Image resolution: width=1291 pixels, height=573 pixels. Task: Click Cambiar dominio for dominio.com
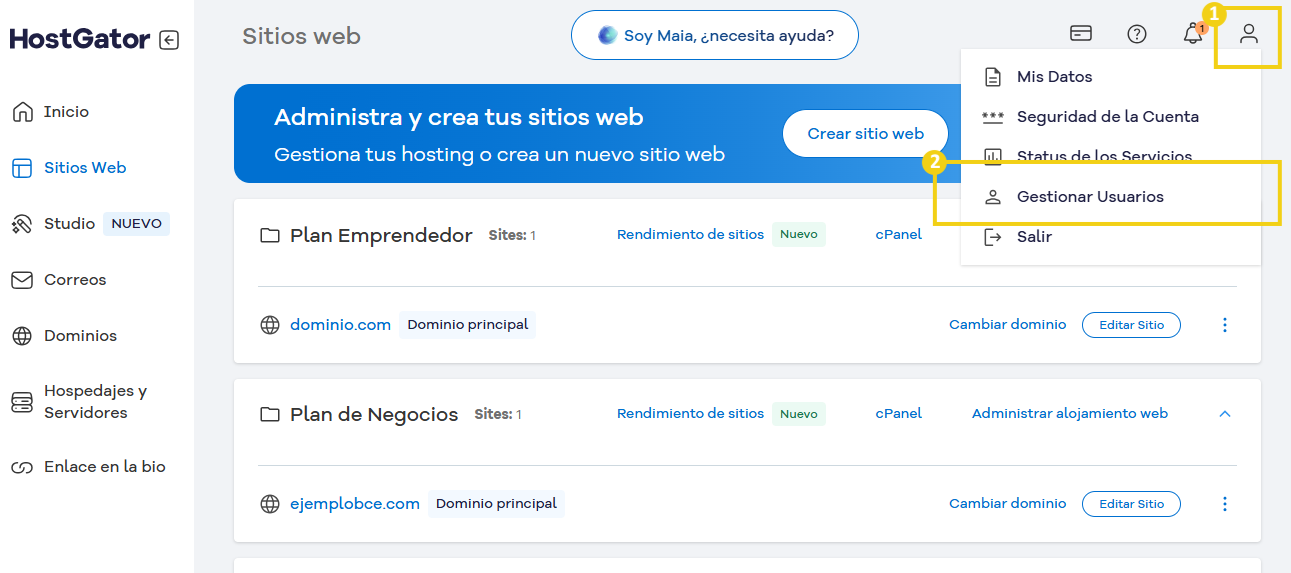point(1008,325)
